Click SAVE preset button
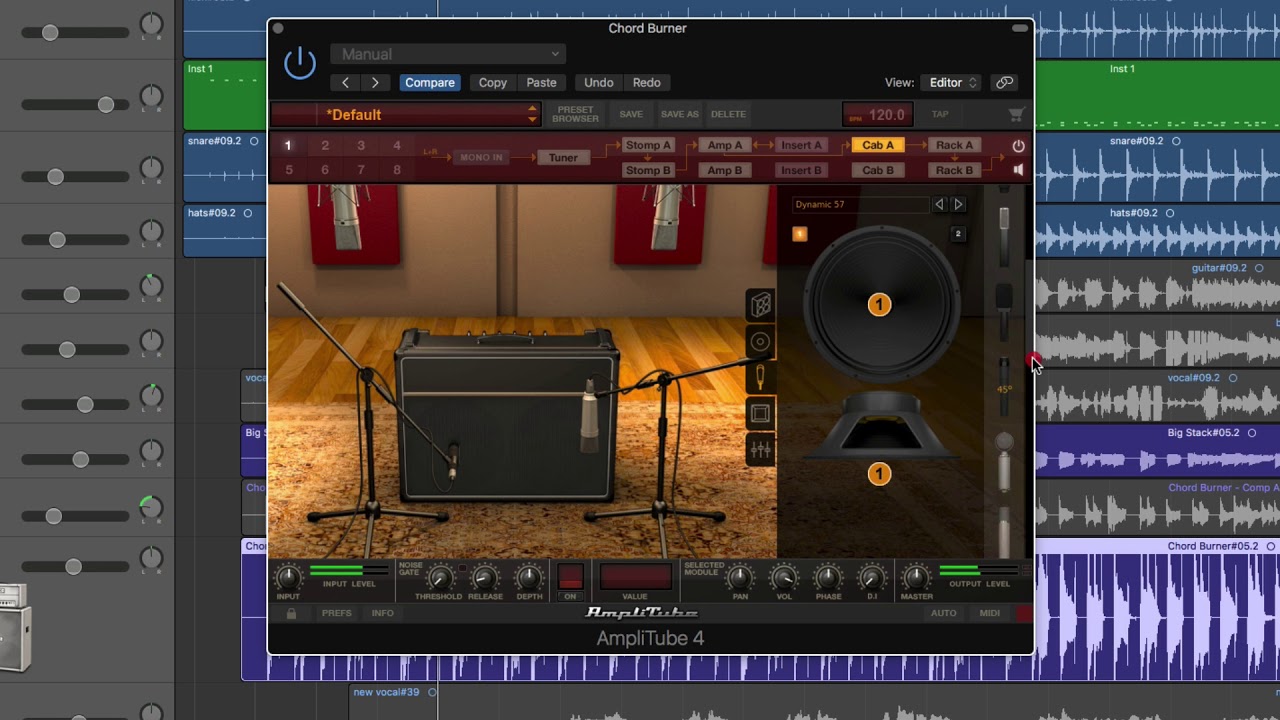The image size is (1280, 720). pos(631,114)
